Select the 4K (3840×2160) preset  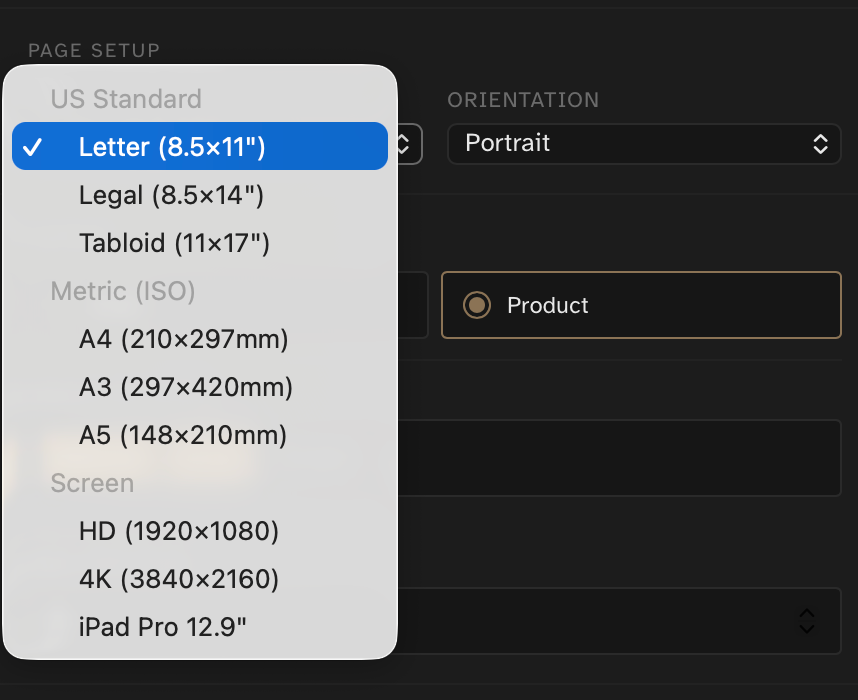(178, 579)
